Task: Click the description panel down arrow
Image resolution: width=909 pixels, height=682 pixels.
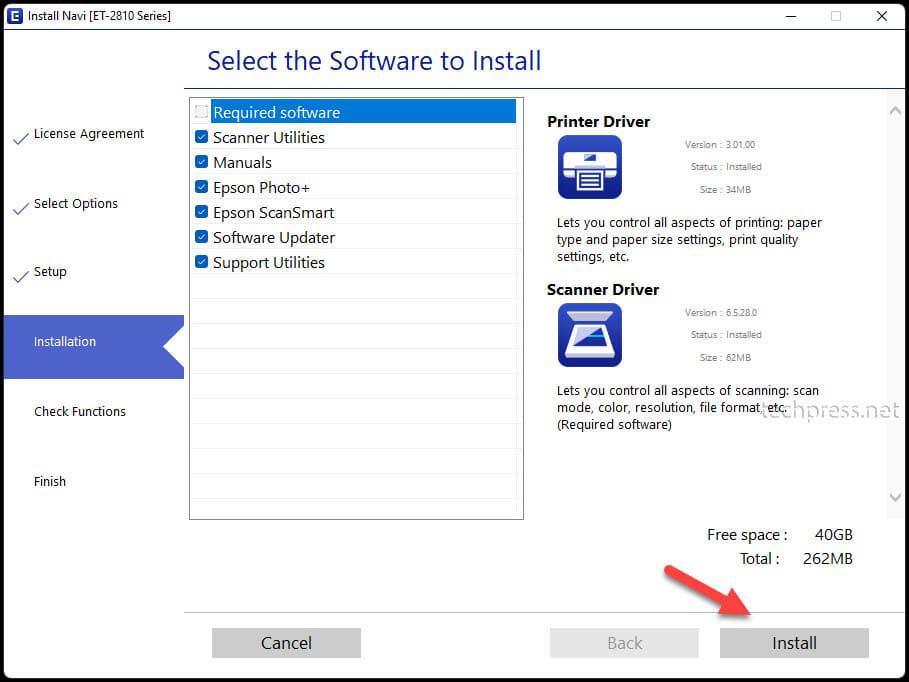Action: (x=895, y=498)
